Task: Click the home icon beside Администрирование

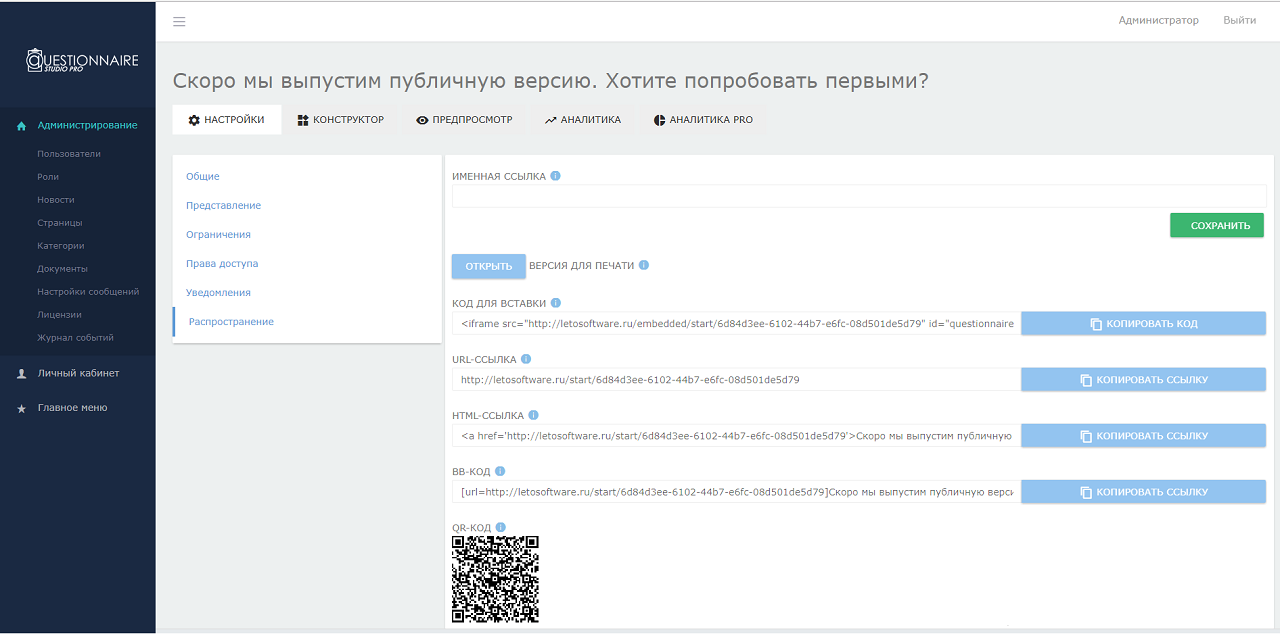Action: click(20, 125)
